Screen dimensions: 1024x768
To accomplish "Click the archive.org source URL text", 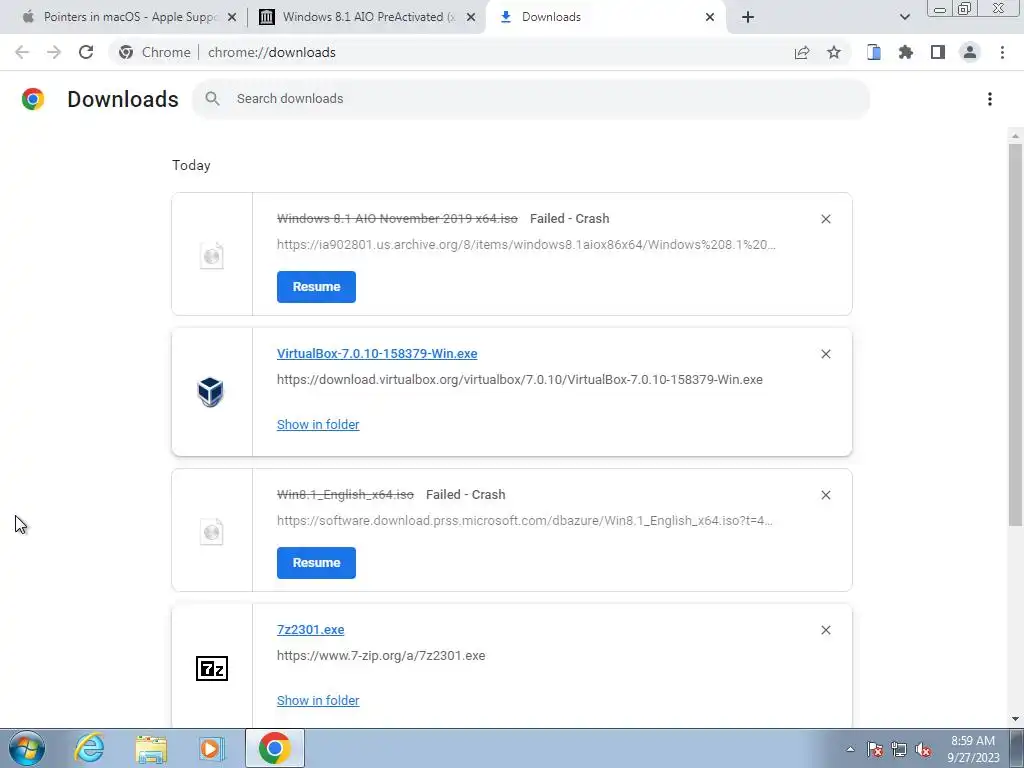I will [x=526, y=245].
